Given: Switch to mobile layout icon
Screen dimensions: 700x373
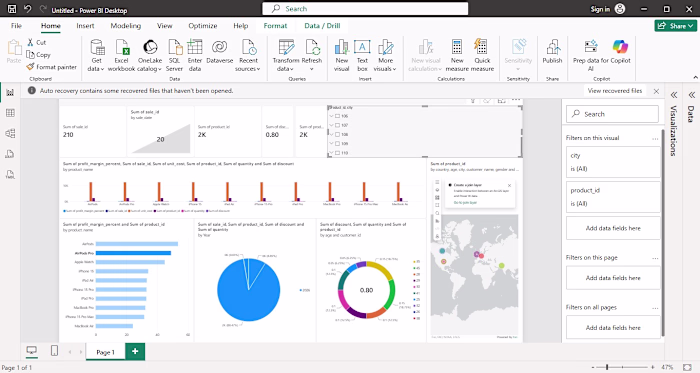Looking at the screenshot, I should (54, 351).
